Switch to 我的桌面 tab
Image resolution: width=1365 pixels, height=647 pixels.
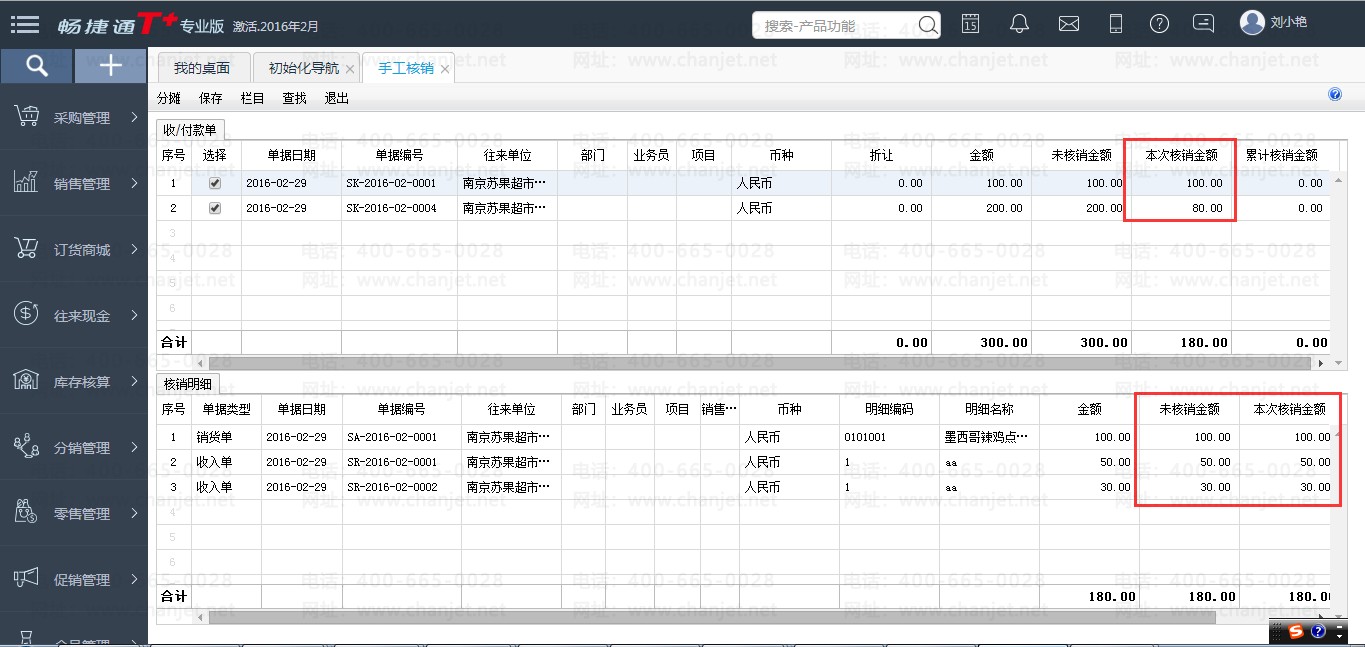click(x=201, y=69)
